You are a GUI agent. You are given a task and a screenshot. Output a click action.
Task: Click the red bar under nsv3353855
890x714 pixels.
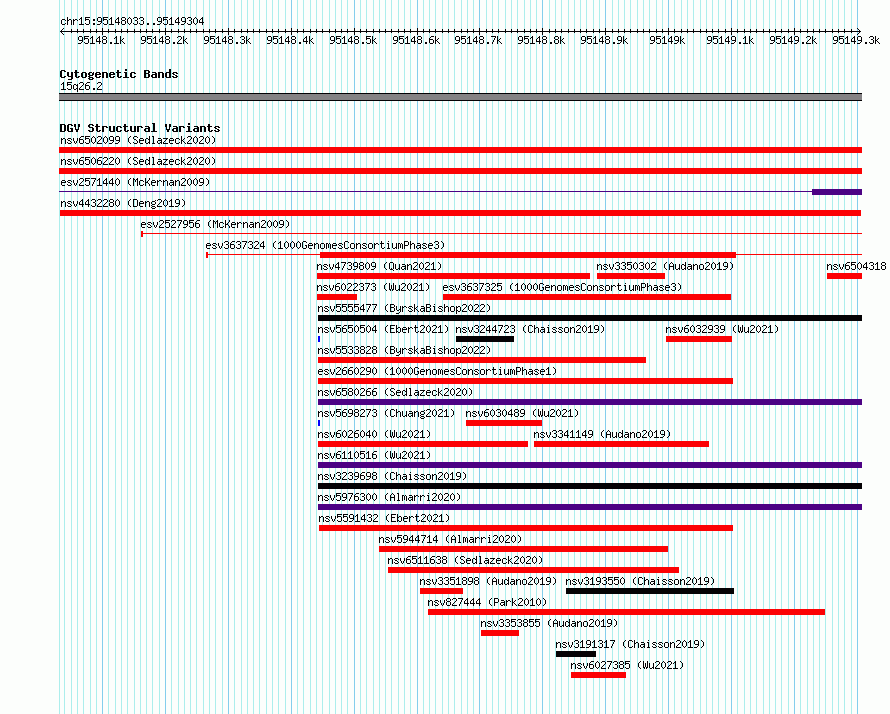point(500,633)
